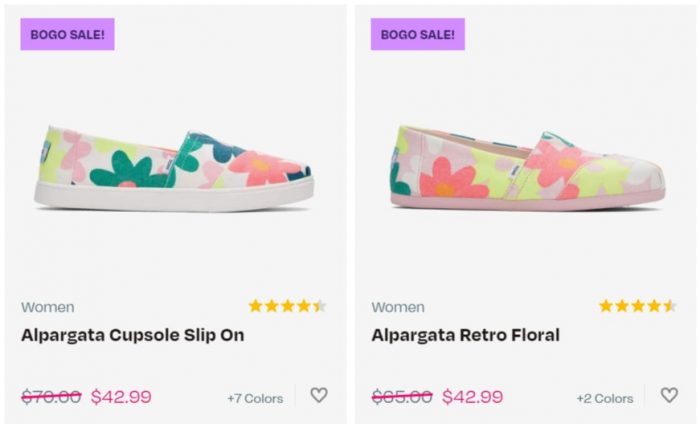The width and height of the screenshot is (700, 424).
Task: Click the $42.99 sale price under Cupsole Slip On
Action: [121, 396]
